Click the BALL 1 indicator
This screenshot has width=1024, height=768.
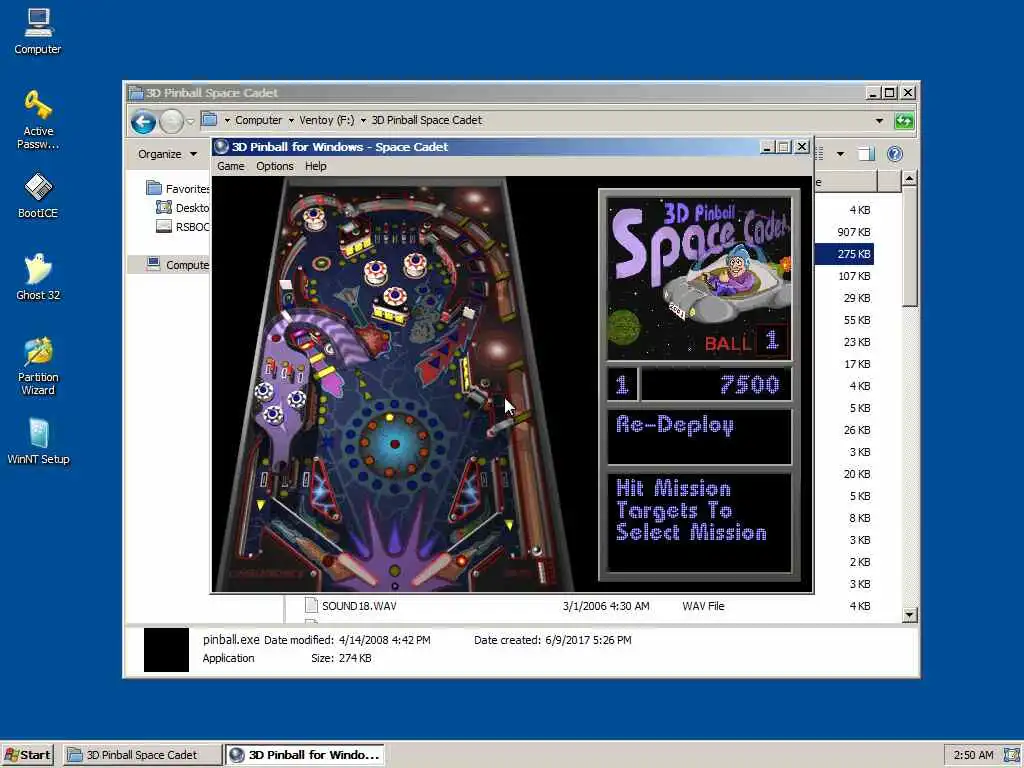746,341
